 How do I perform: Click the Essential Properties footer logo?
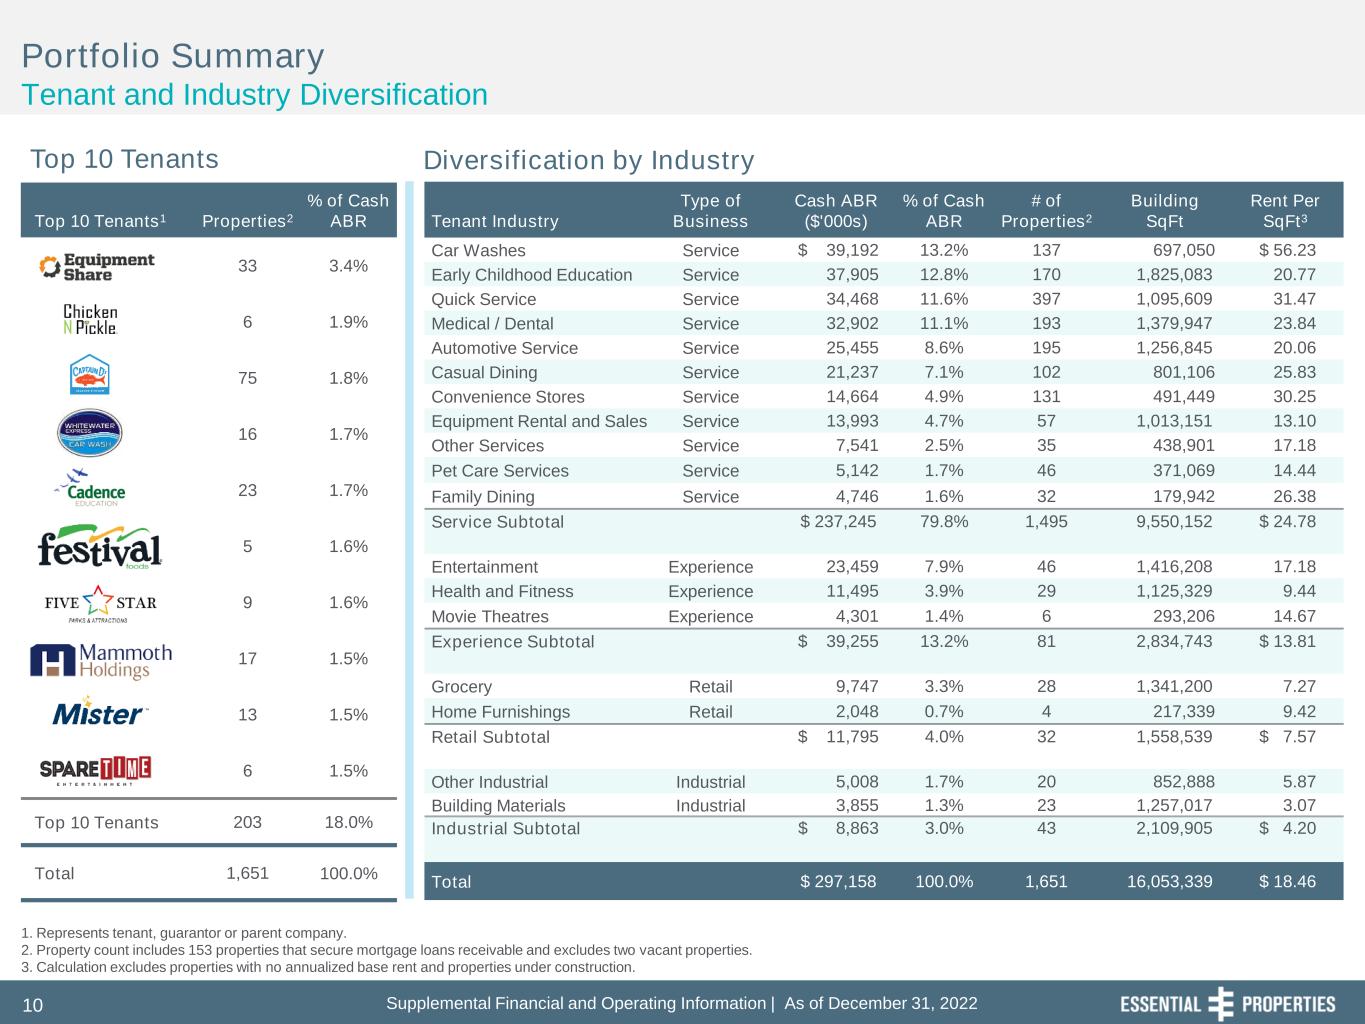coord(1227,1004)
